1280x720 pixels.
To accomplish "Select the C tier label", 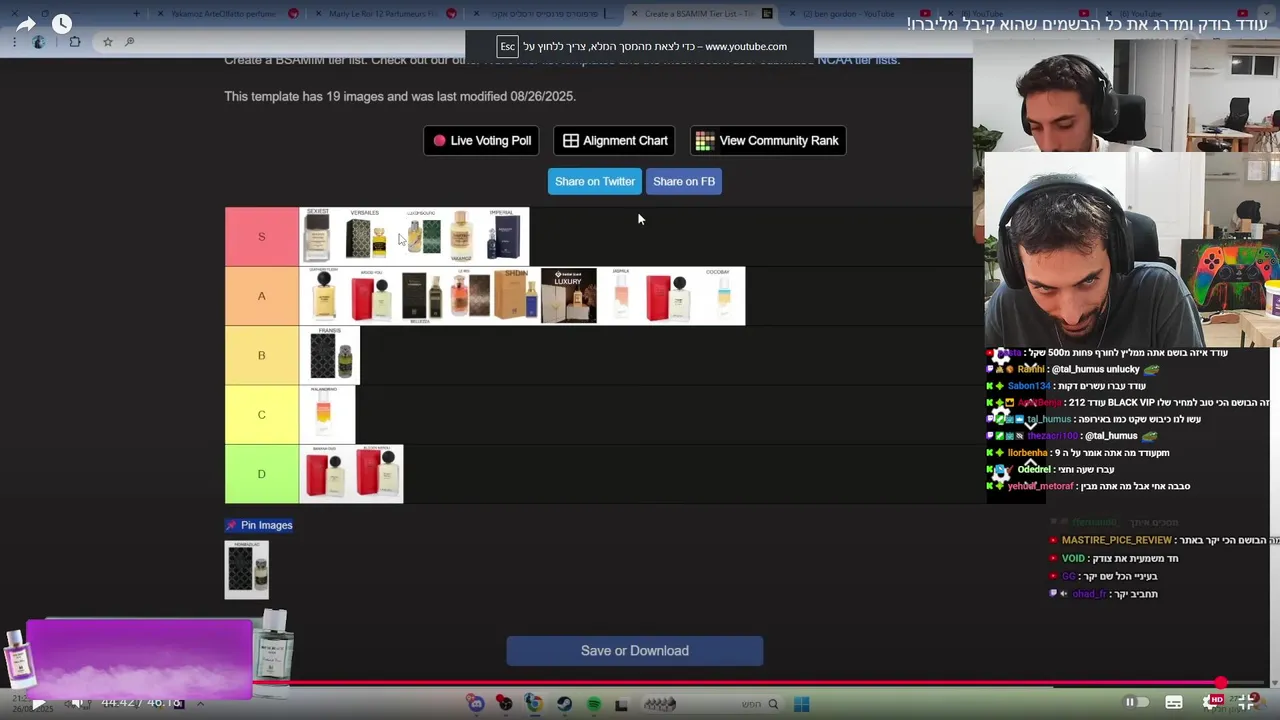I will 262,414.
